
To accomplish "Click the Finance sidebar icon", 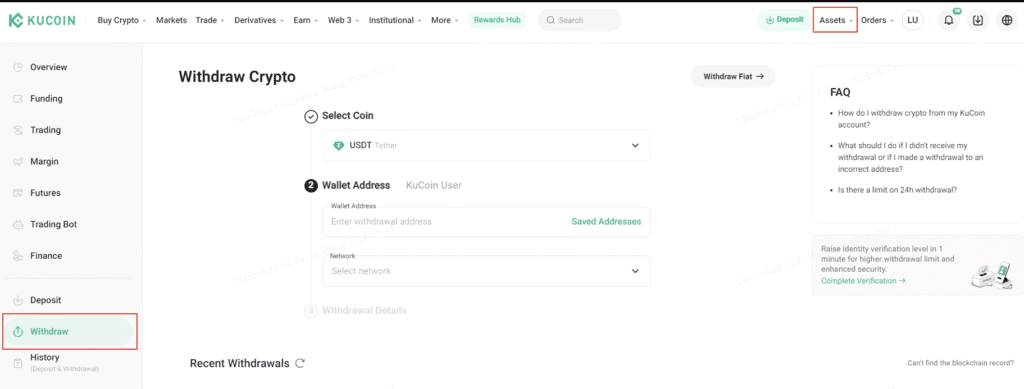I will pos(18,256).
